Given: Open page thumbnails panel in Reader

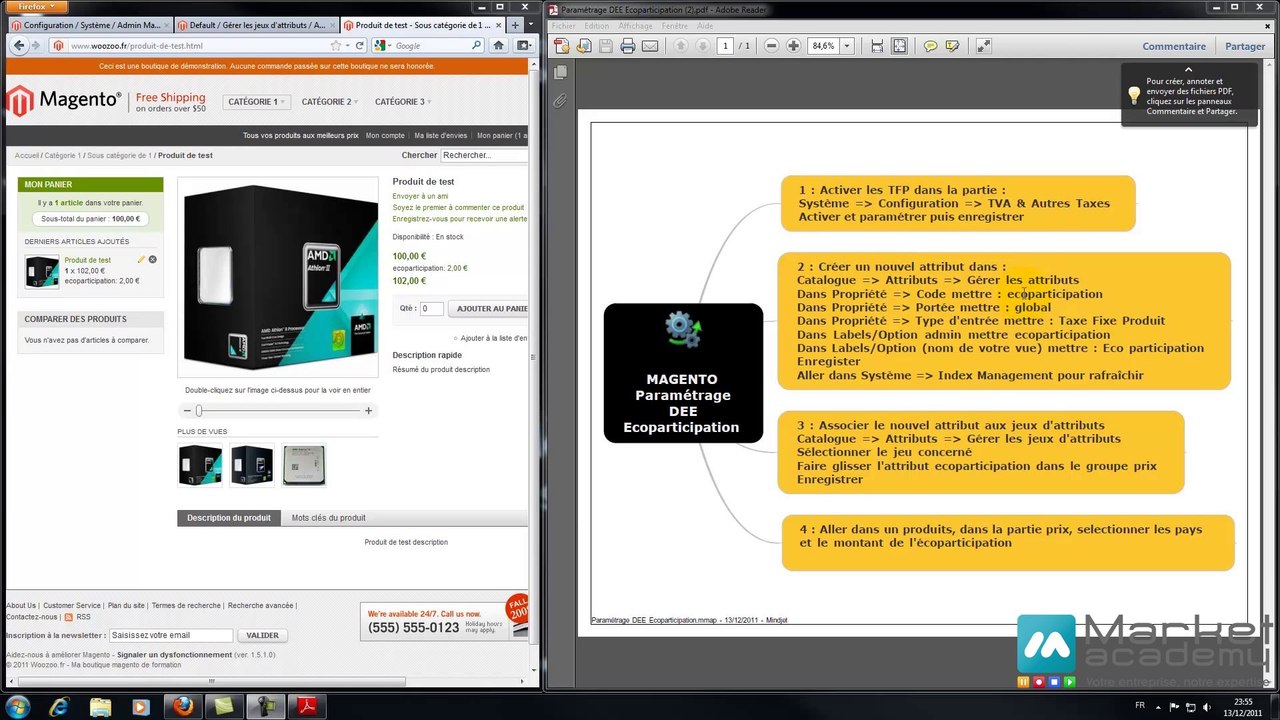Looking at the screenshot, I should (560, 73).
